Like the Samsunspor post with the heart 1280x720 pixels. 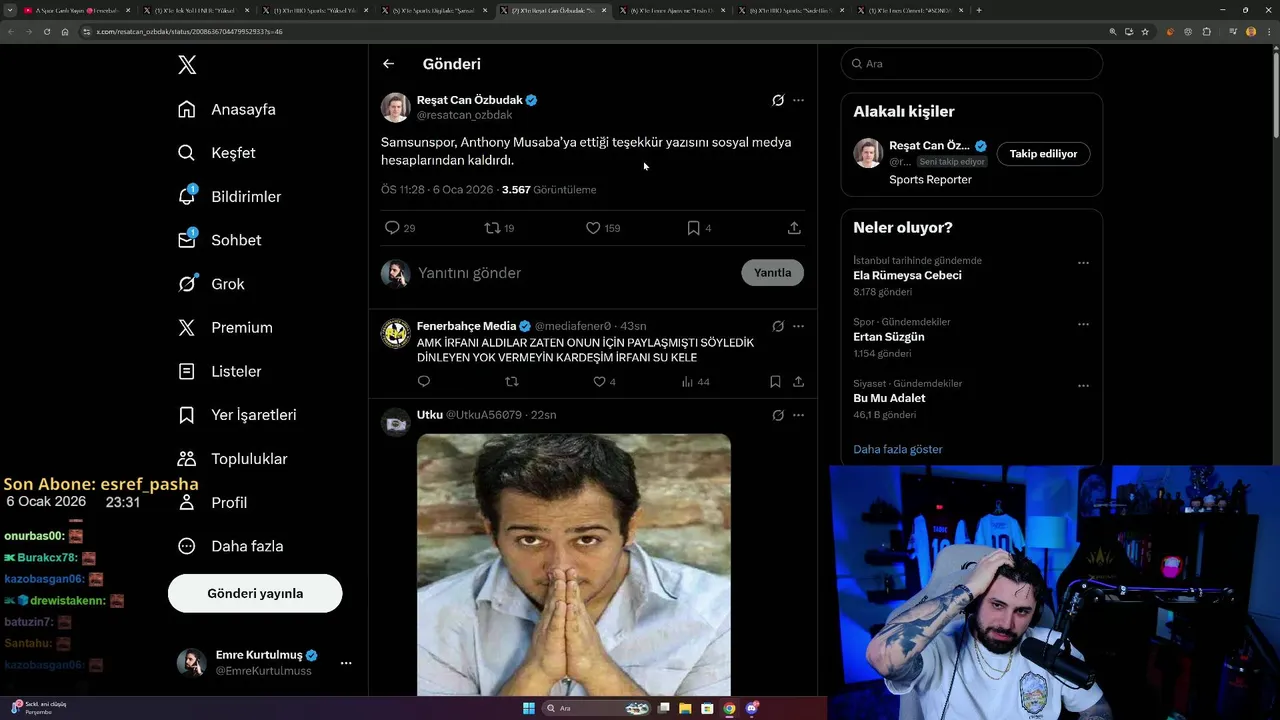(x=593, y=228)
